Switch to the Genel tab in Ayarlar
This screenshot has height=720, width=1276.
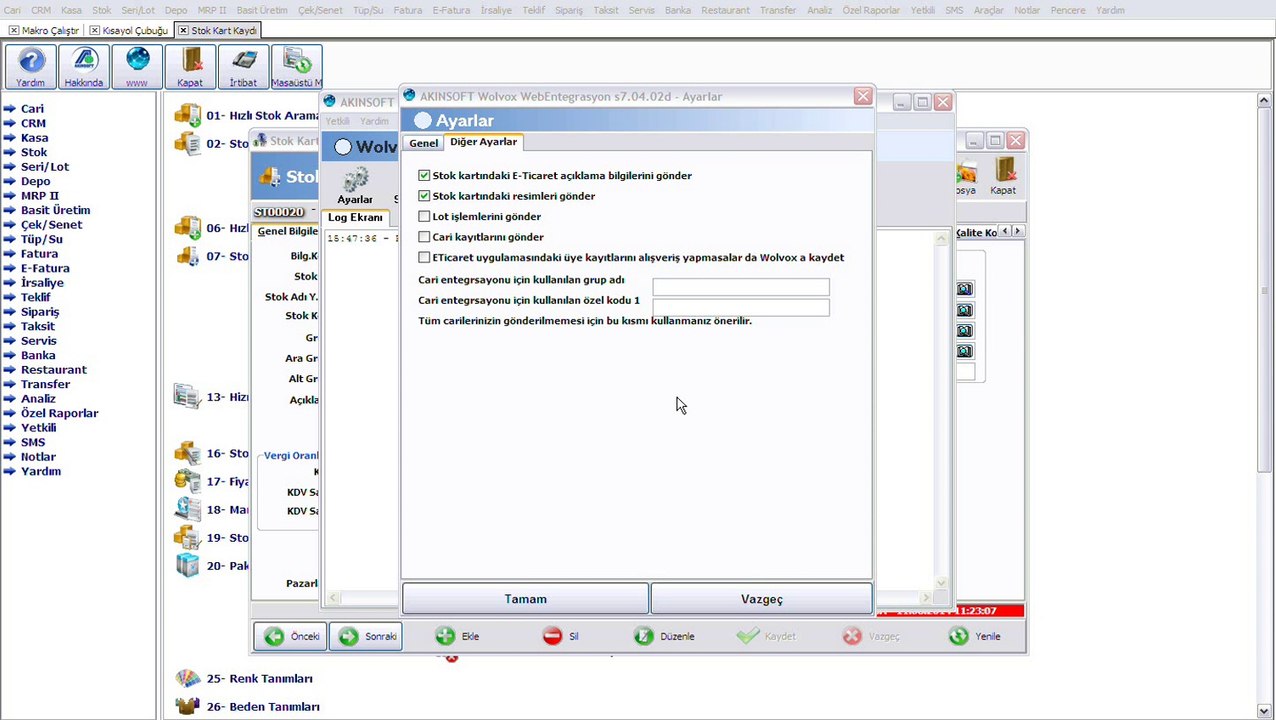[x=423, y=143]
